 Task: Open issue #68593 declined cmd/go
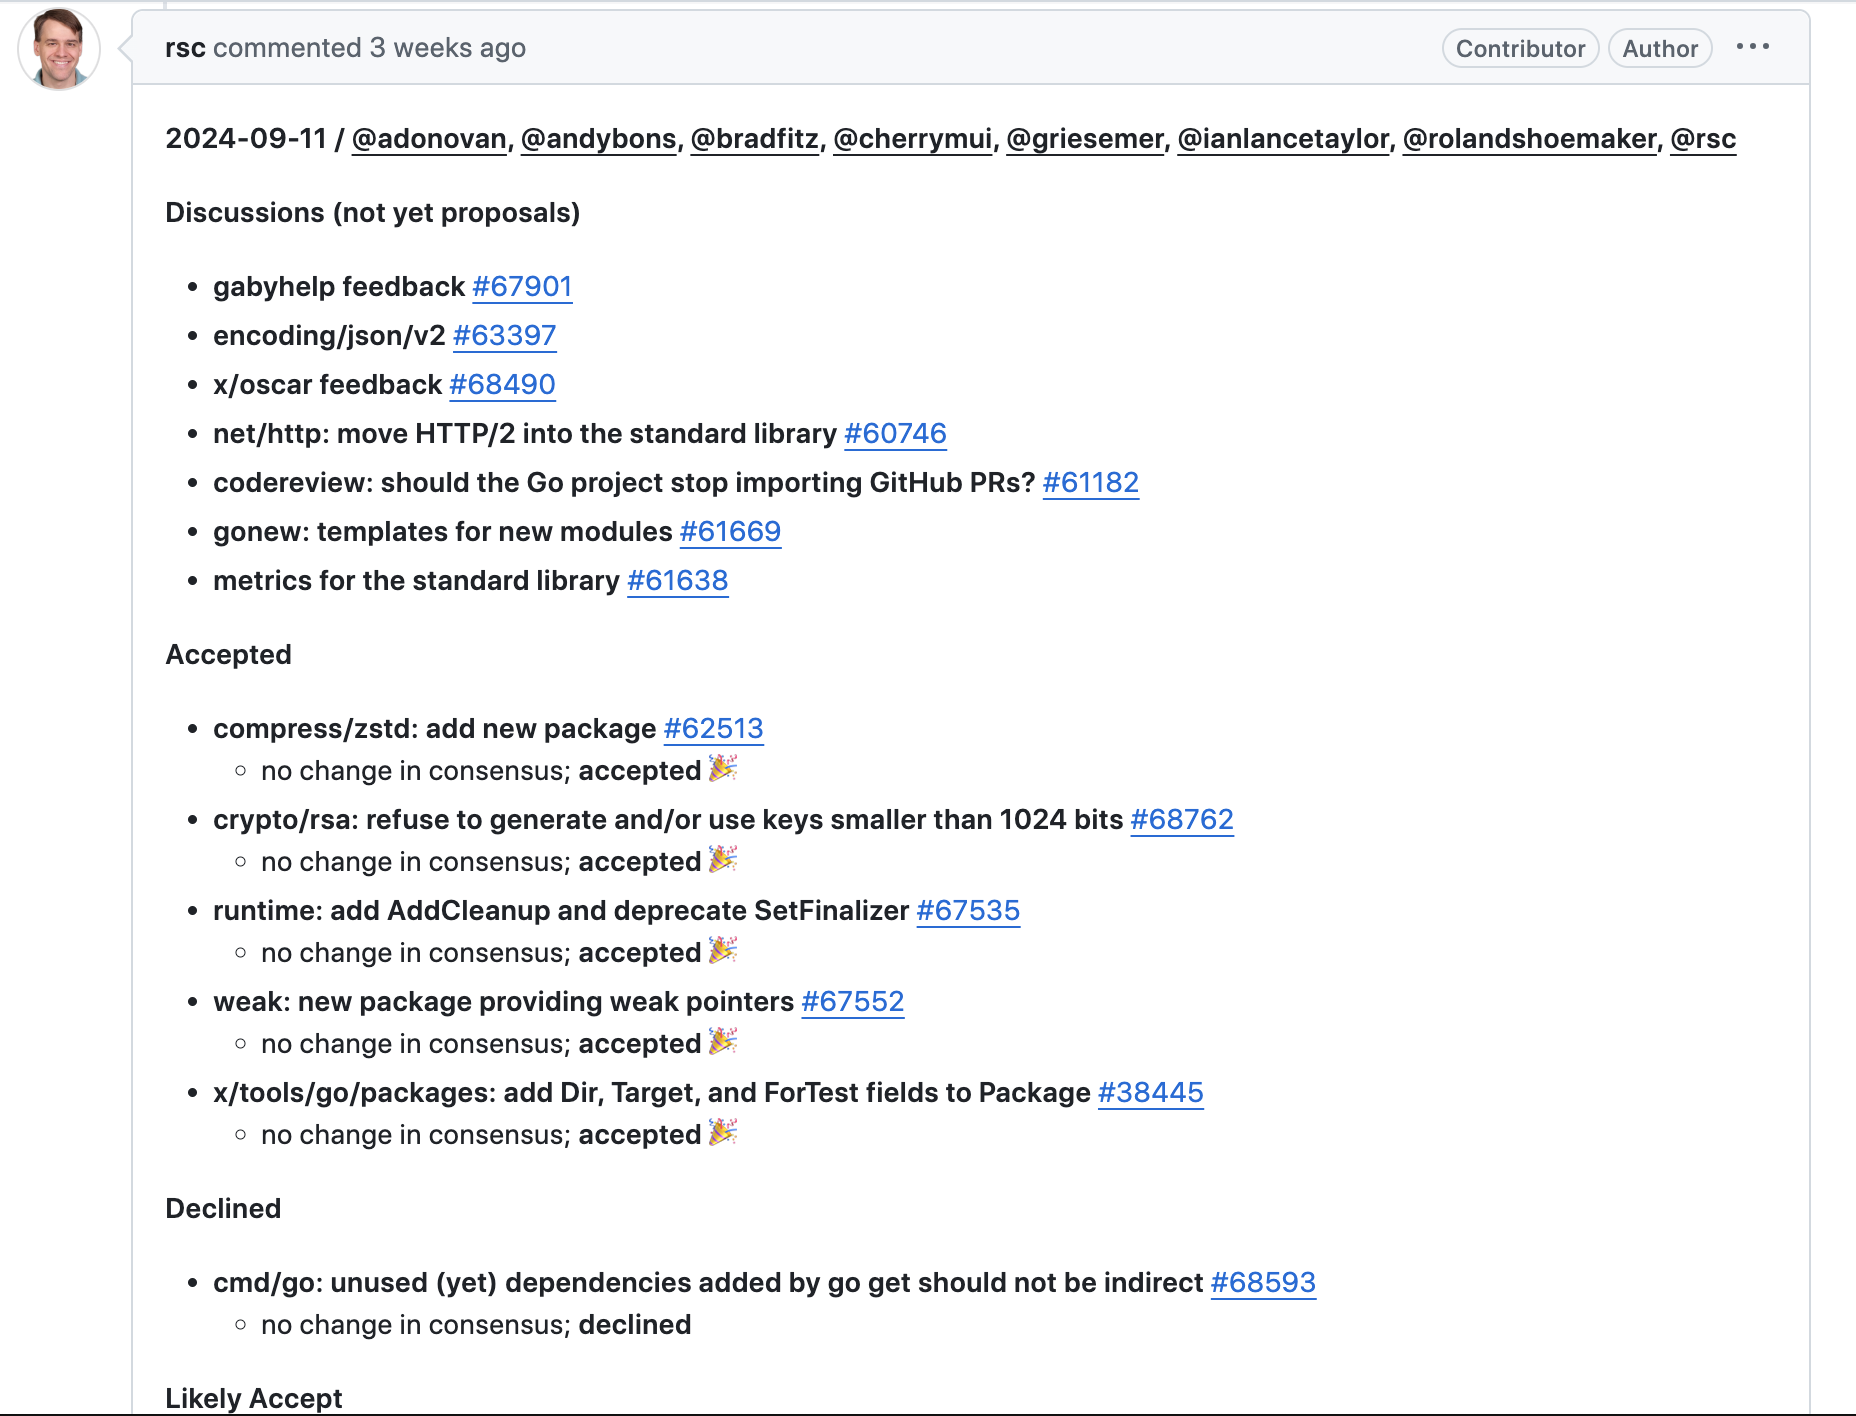[x=1263, y=1283]
